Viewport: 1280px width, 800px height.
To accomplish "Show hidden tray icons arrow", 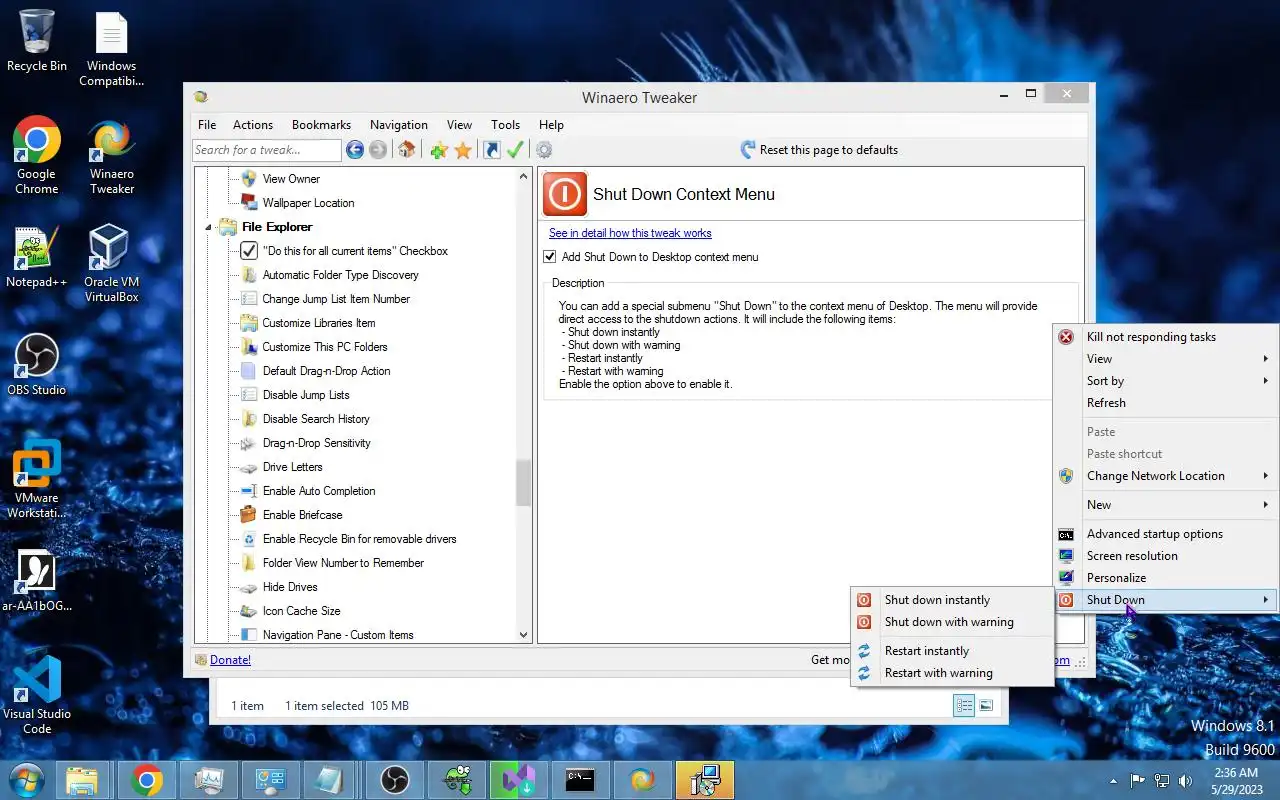I will pyautogui.click(x=1113, y=781).
